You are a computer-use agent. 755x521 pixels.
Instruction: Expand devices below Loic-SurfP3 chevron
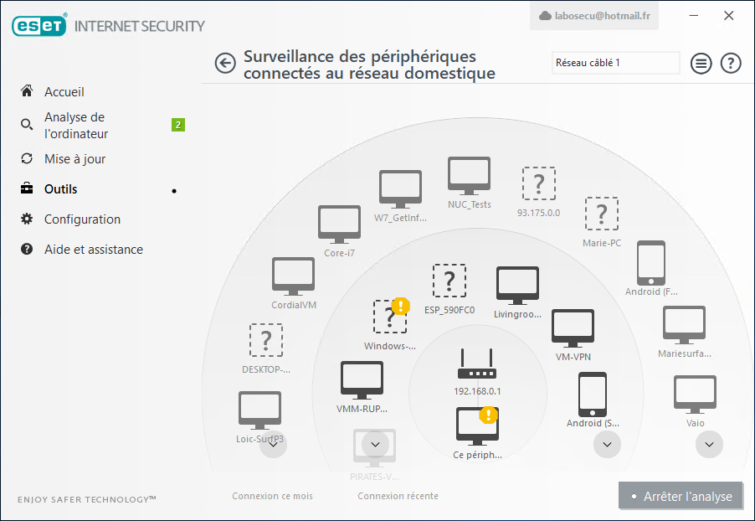tap(273, 444)
